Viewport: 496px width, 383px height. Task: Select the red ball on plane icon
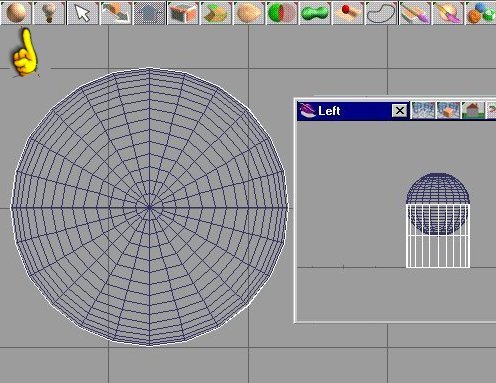348,13
